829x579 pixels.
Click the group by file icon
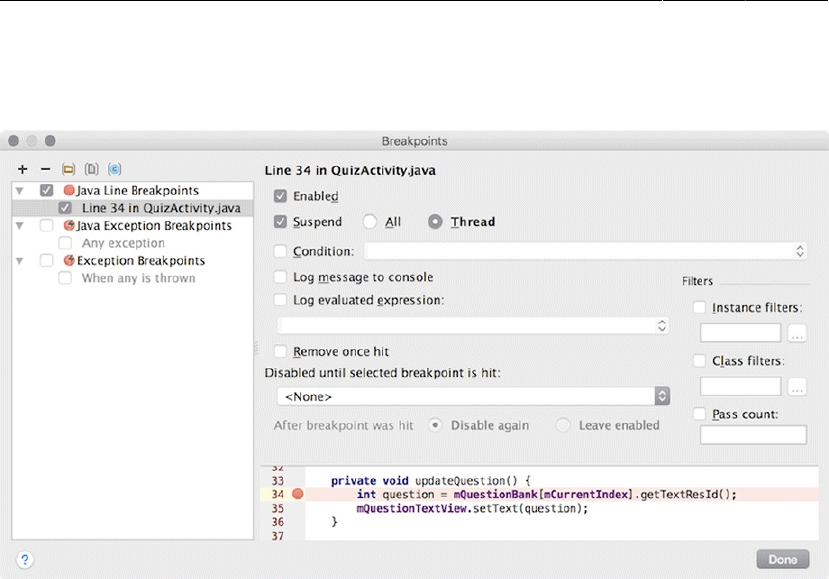pyautogui.click(x=91, y=170)
